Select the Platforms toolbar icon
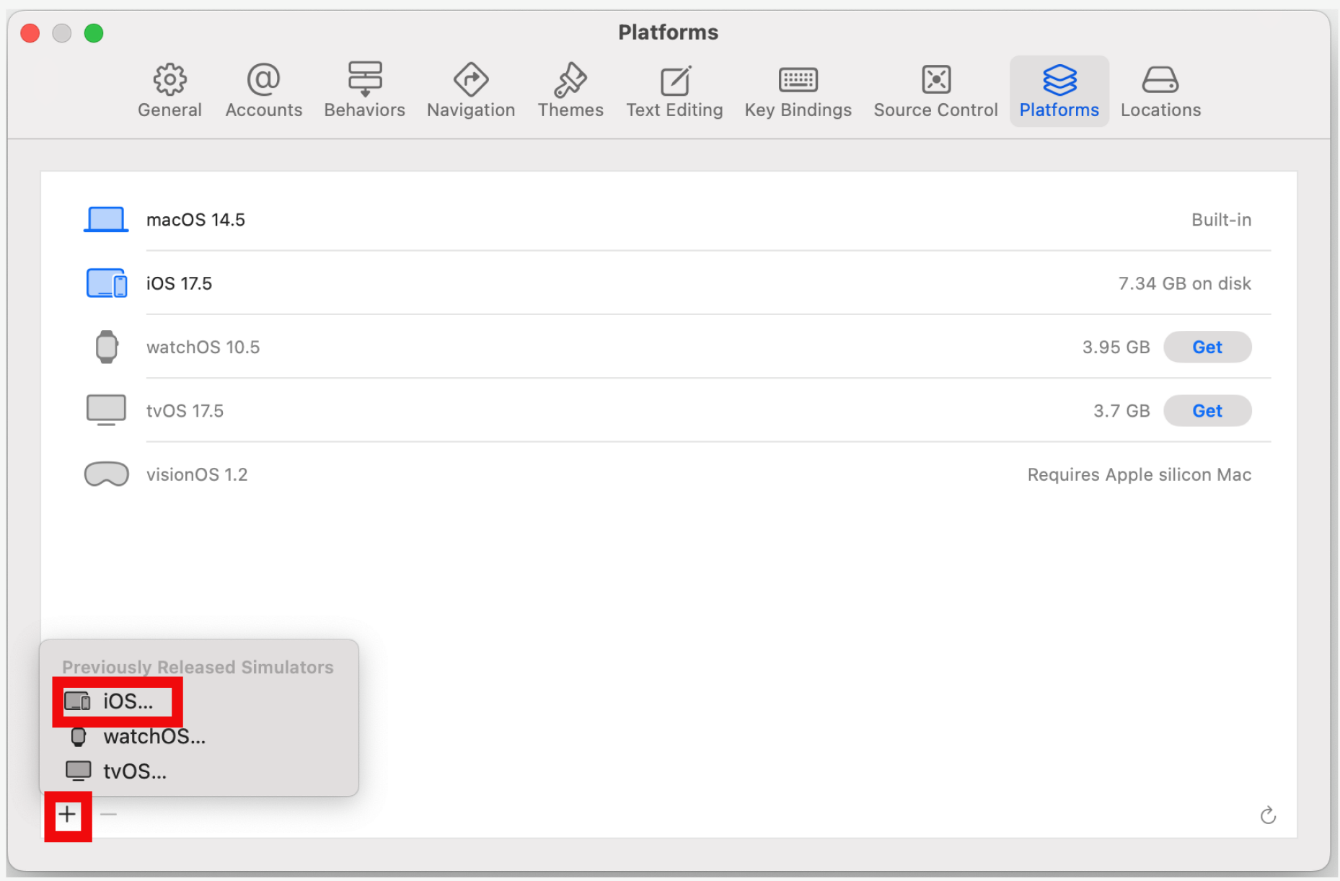 click(1059, 91)
